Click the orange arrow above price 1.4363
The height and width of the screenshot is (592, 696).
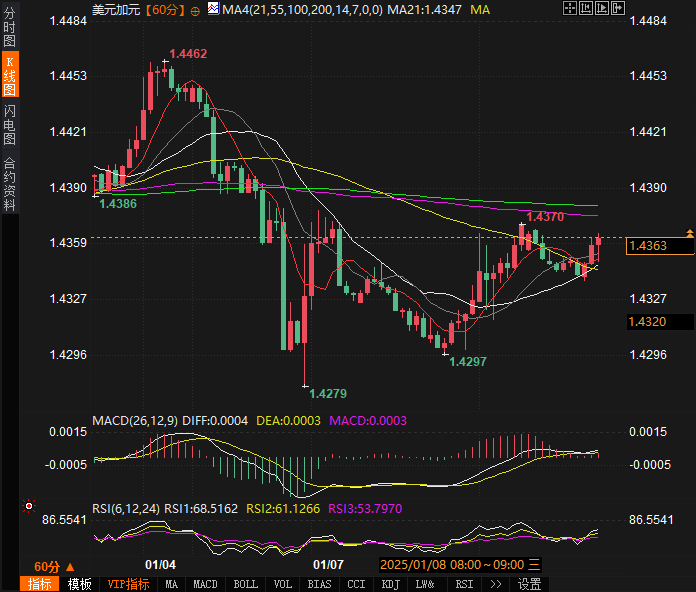[689, 233]
